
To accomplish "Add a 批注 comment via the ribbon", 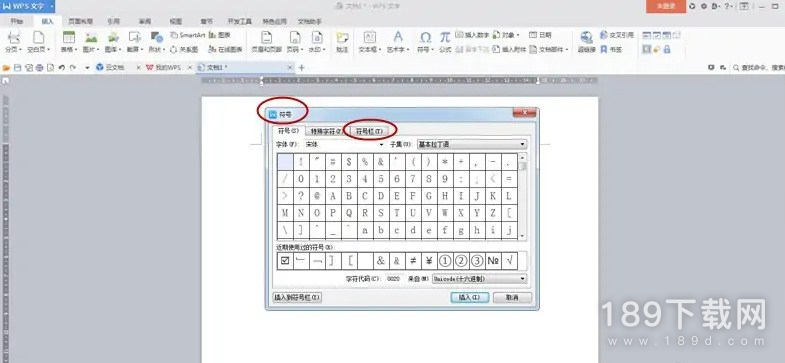I will (342, 38).
